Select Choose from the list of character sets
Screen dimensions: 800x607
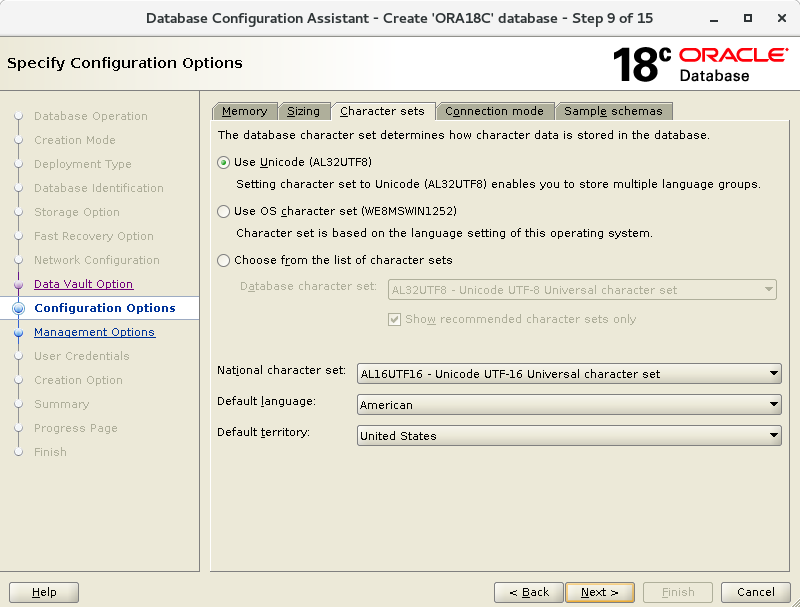(x=223, y=261)
